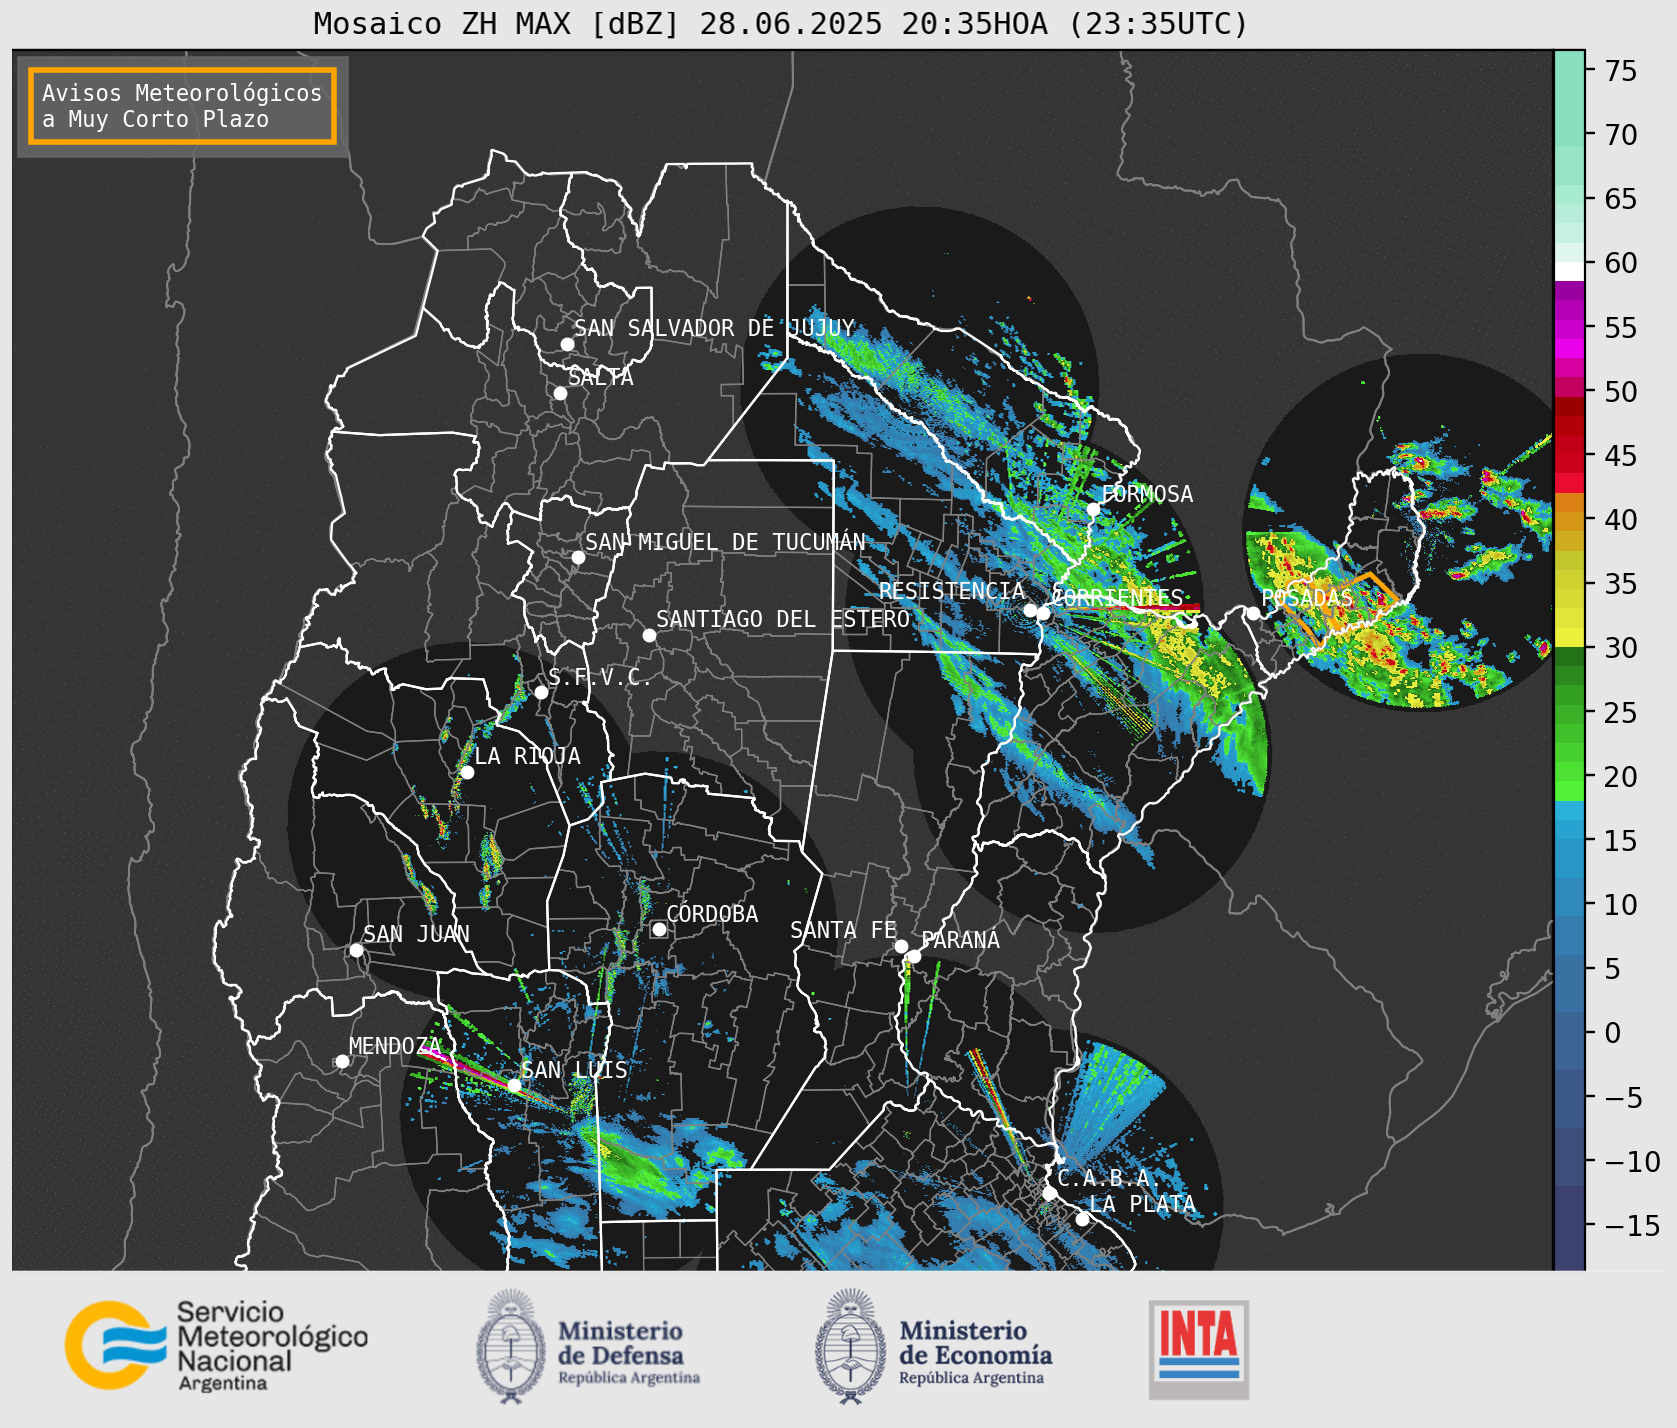The image size is (1677, 1428).
Task: Click the Servicio Meteorológico Nacional logo
Action: (x=216, y=1345)
